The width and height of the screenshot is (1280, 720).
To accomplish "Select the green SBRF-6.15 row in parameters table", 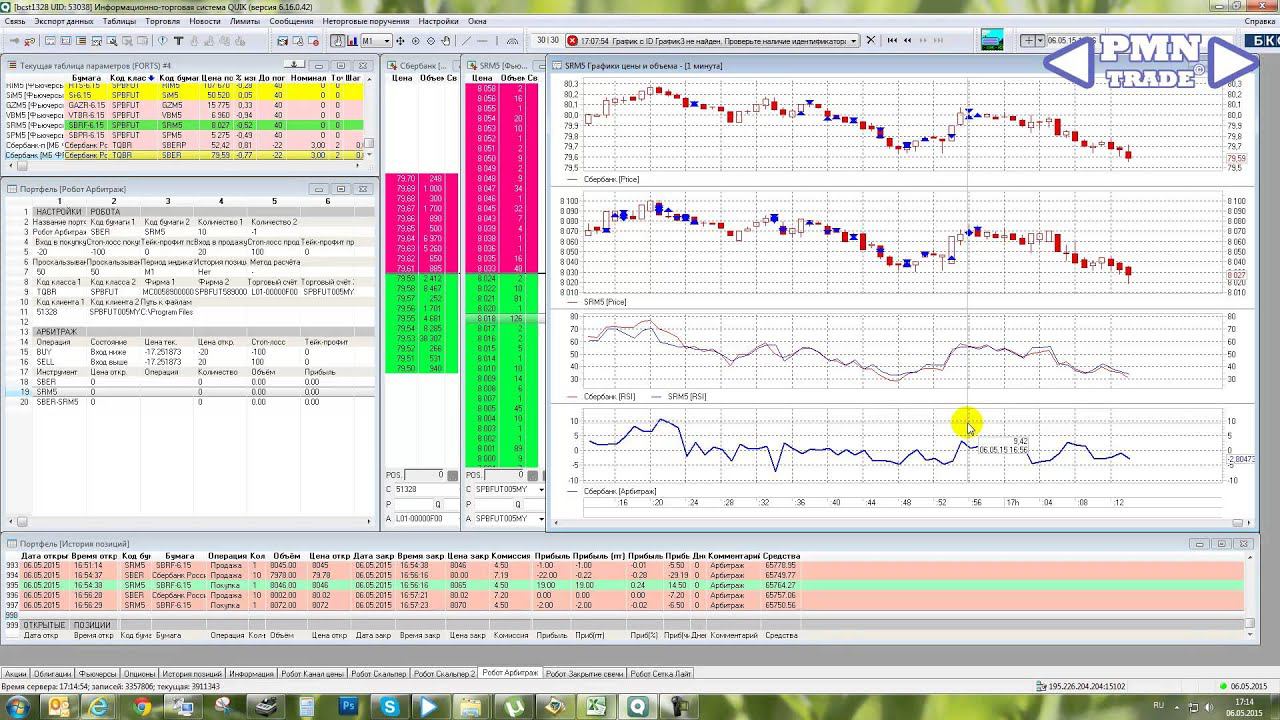I will click(186, 126).
